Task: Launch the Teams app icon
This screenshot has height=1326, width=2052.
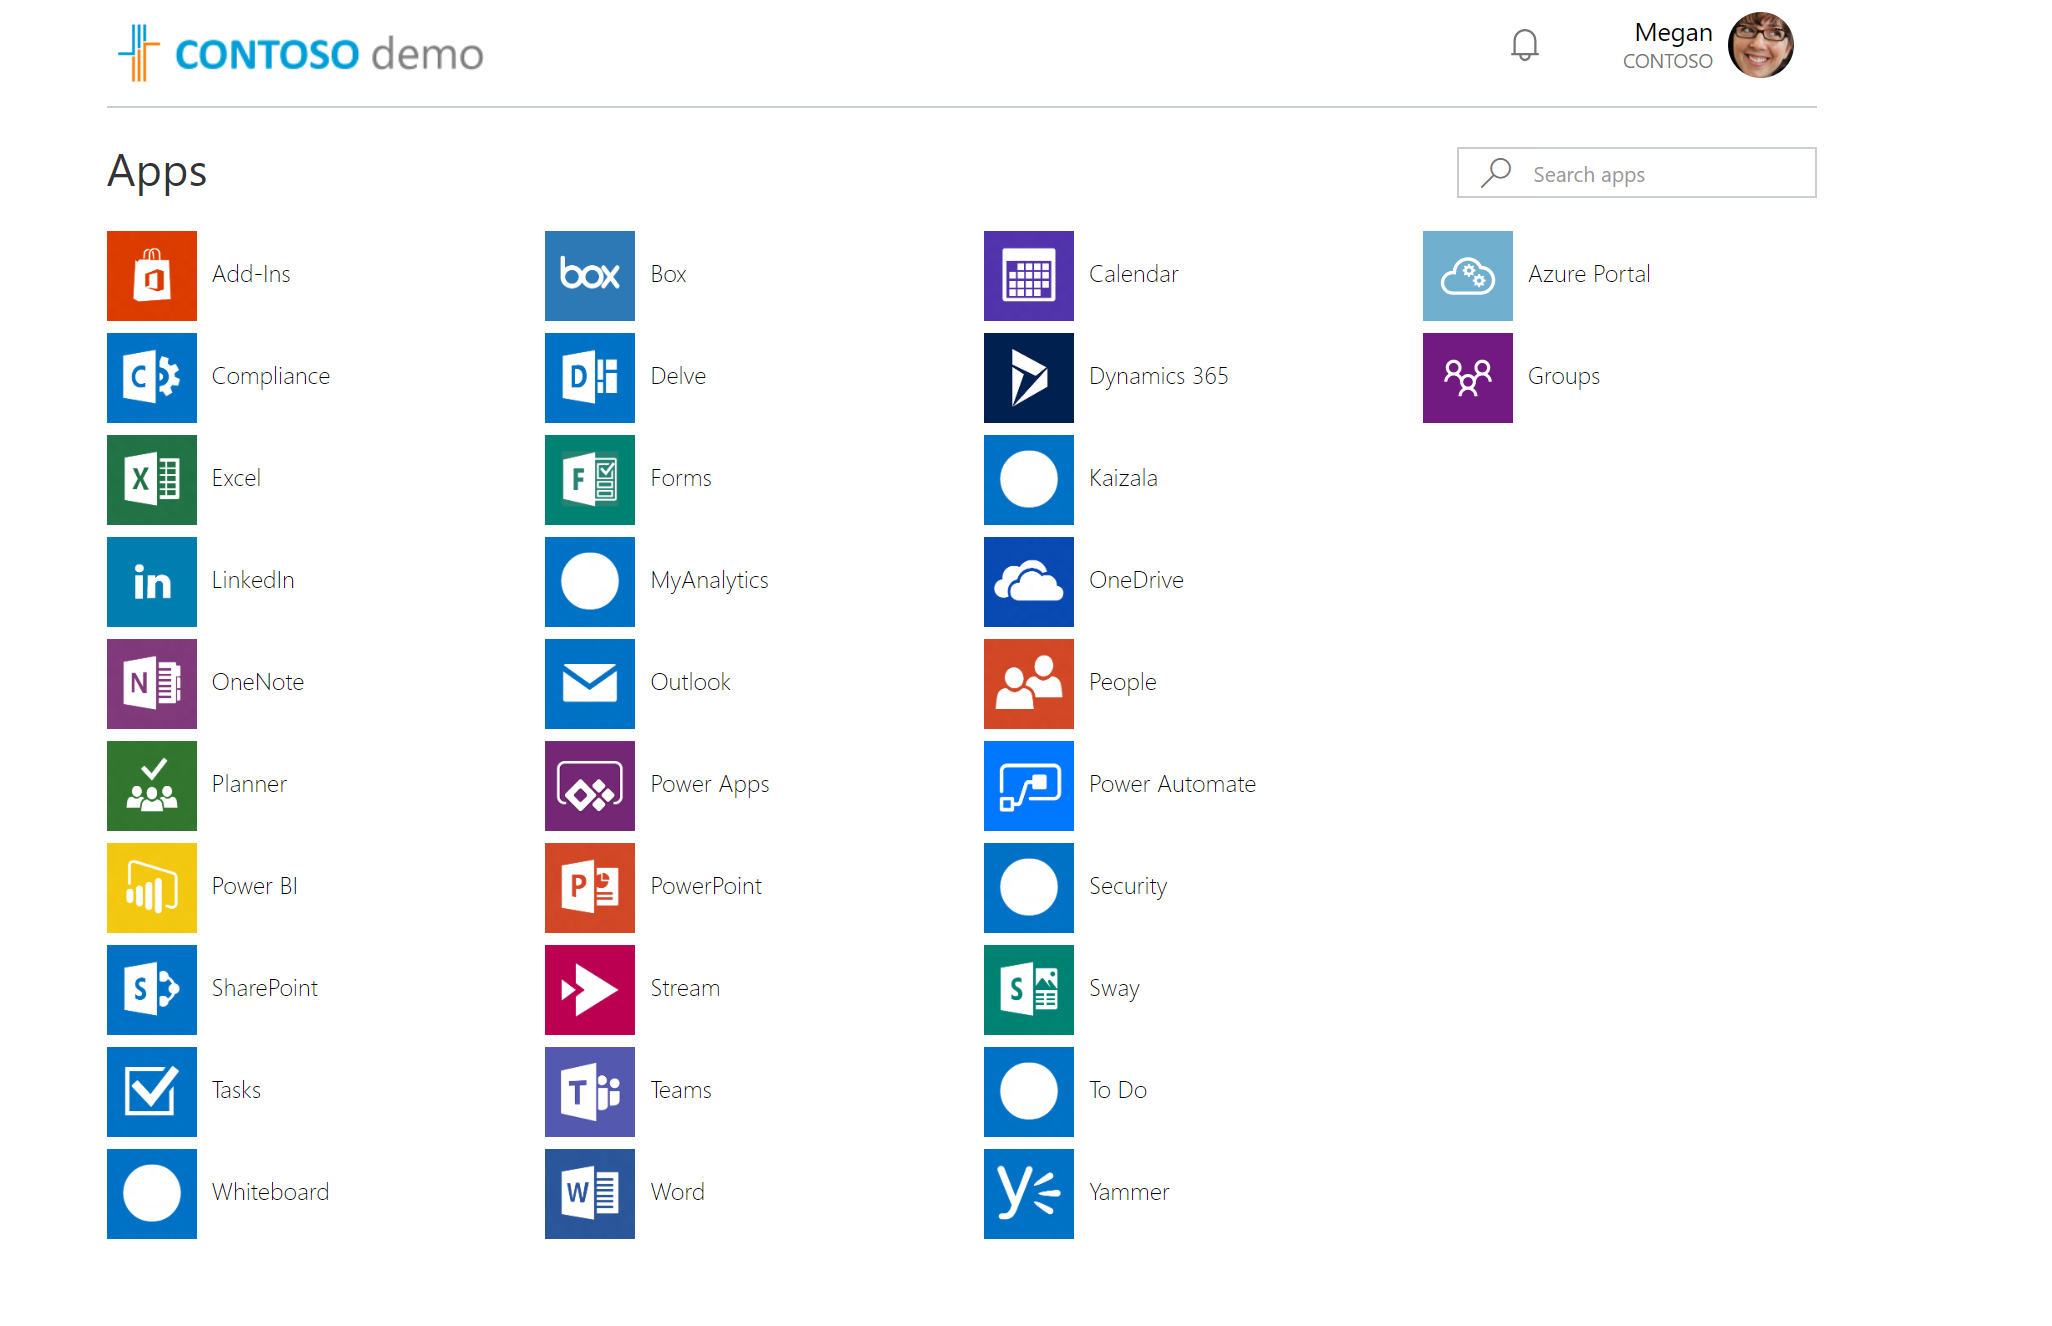Action: [590, 1092]
